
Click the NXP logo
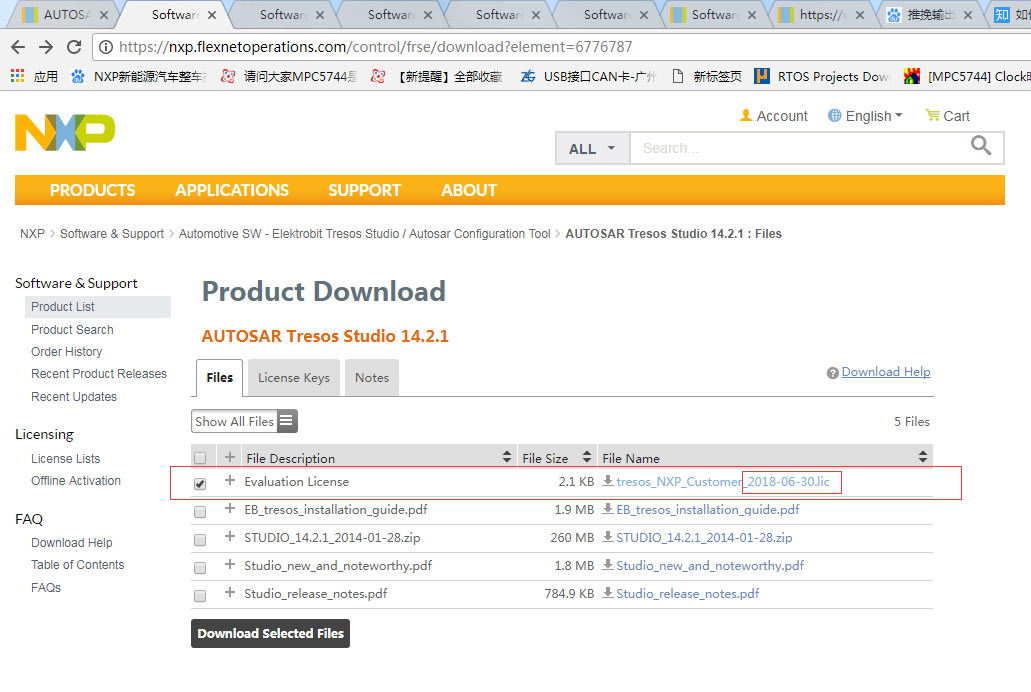click(x=64, y=132)
